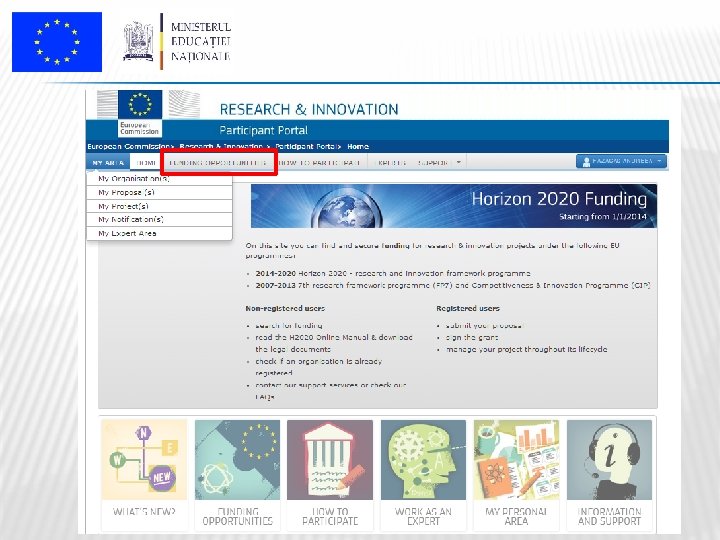
Task: Open the How to Participate tile
Action: click(x=330, y=475)
